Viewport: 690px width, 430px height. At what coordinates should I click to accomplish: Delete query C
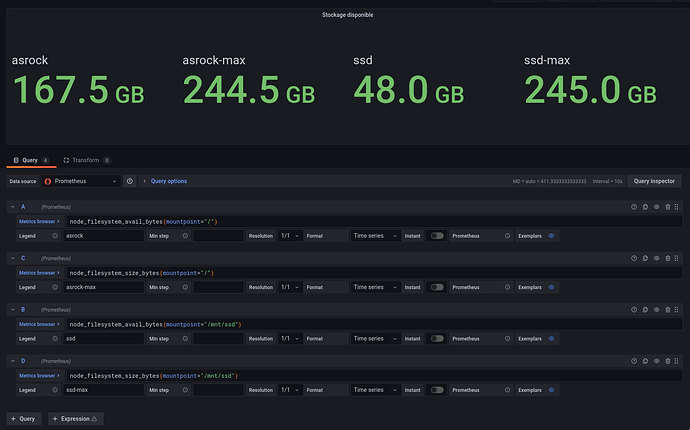pos(668,258)
